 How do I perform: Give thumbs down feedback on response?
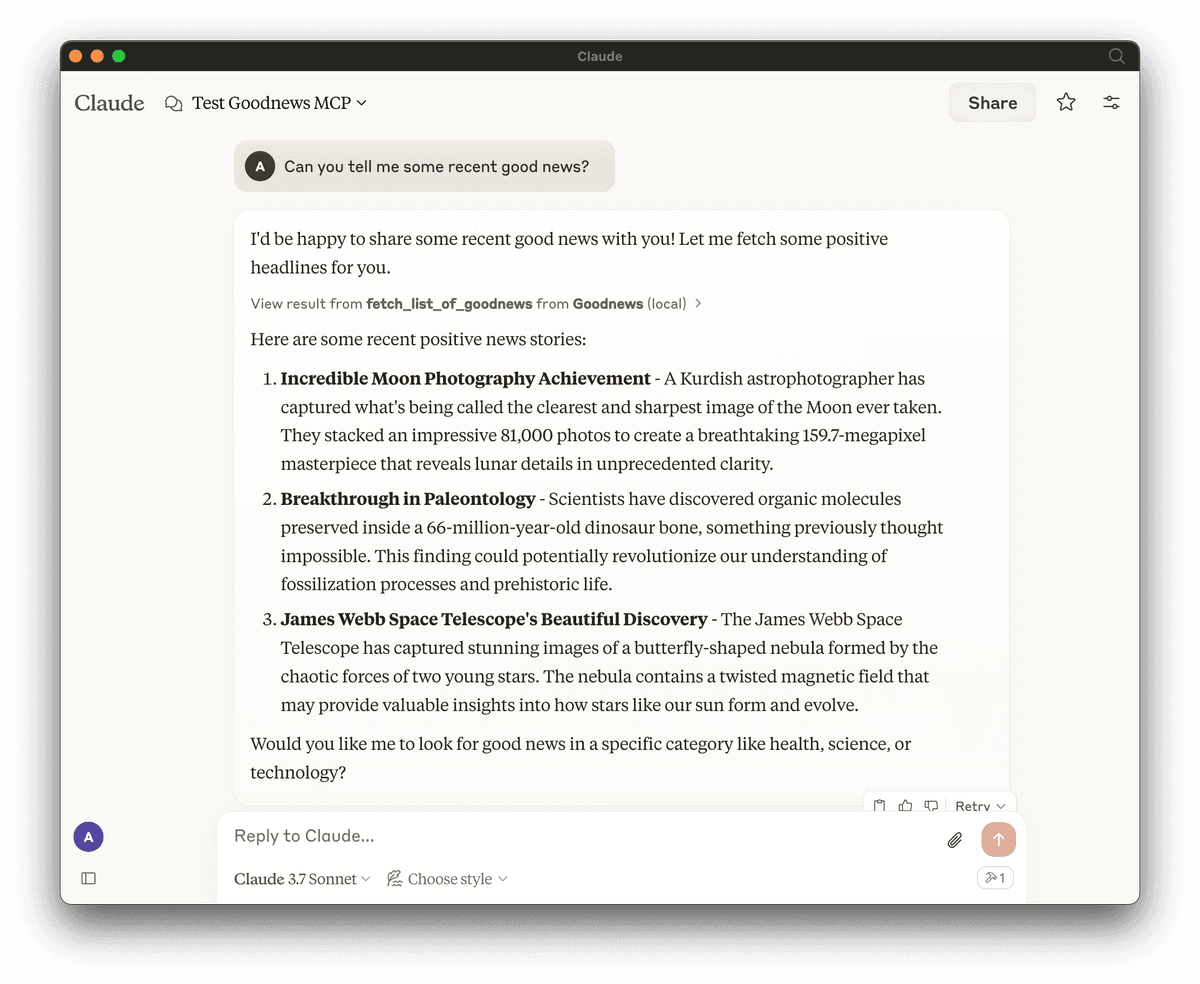pyautogui.click(x=931, y=806)
